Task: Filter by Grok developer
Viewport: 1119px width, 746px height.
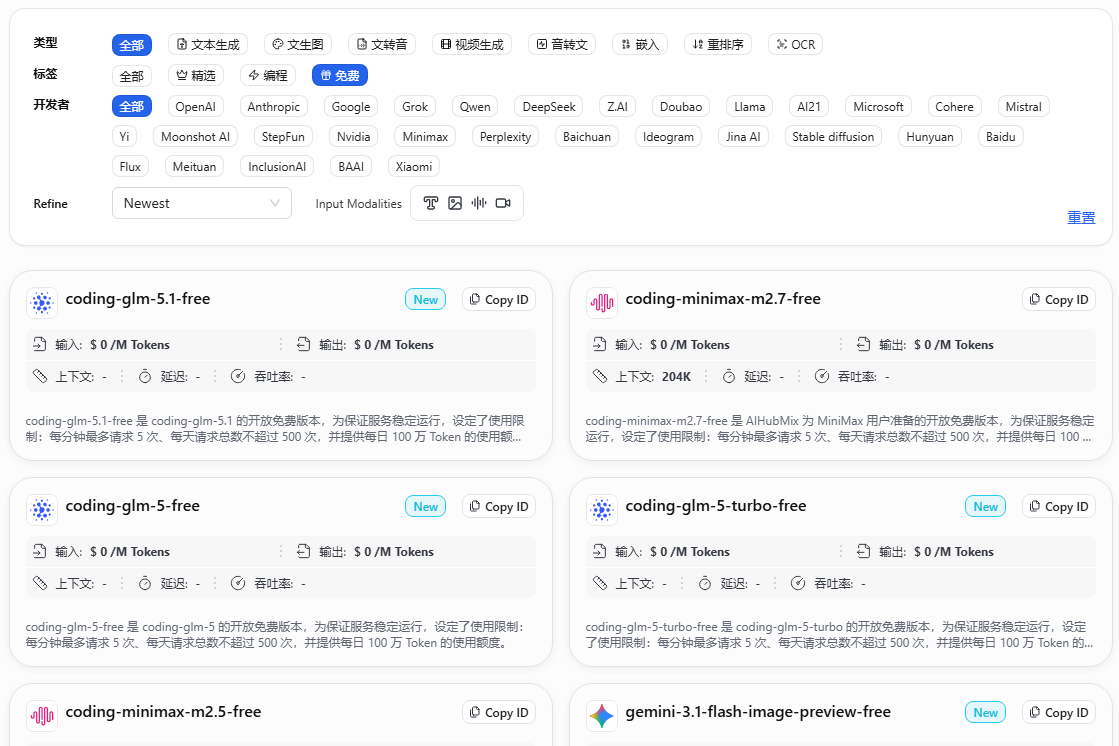Action: click(x=415, y=106)
